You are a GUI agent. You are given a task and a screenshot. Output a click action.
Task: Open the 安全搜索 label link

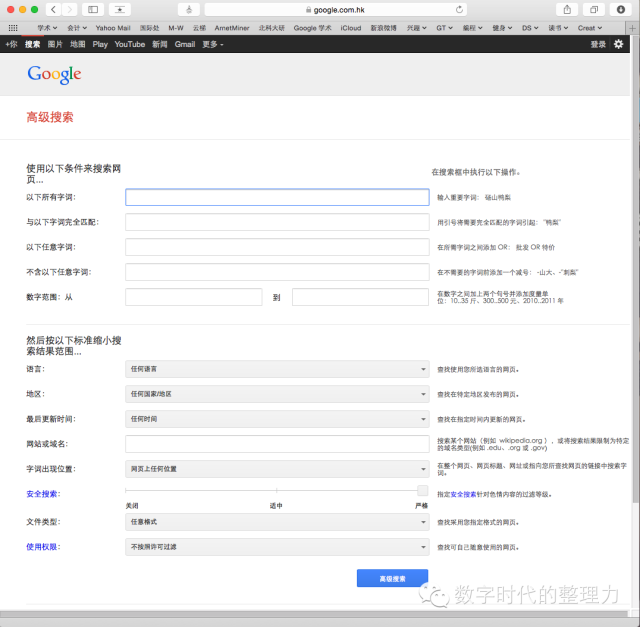[42, 494]
